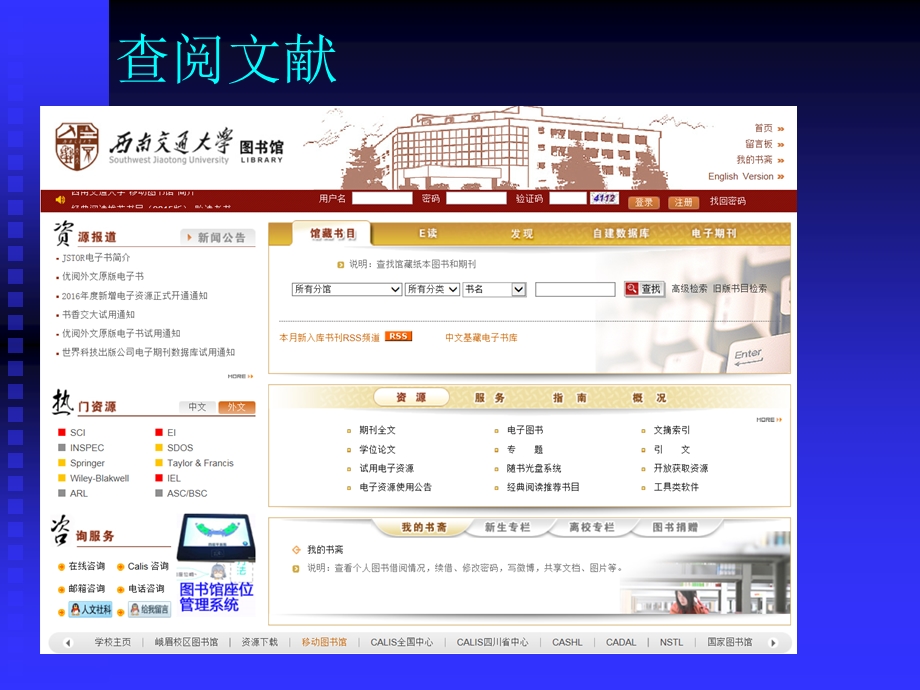The height and width of the screenshot is (690, 920).
Task: Select the 新生专栏 tab
Action: tap(507, 527)
